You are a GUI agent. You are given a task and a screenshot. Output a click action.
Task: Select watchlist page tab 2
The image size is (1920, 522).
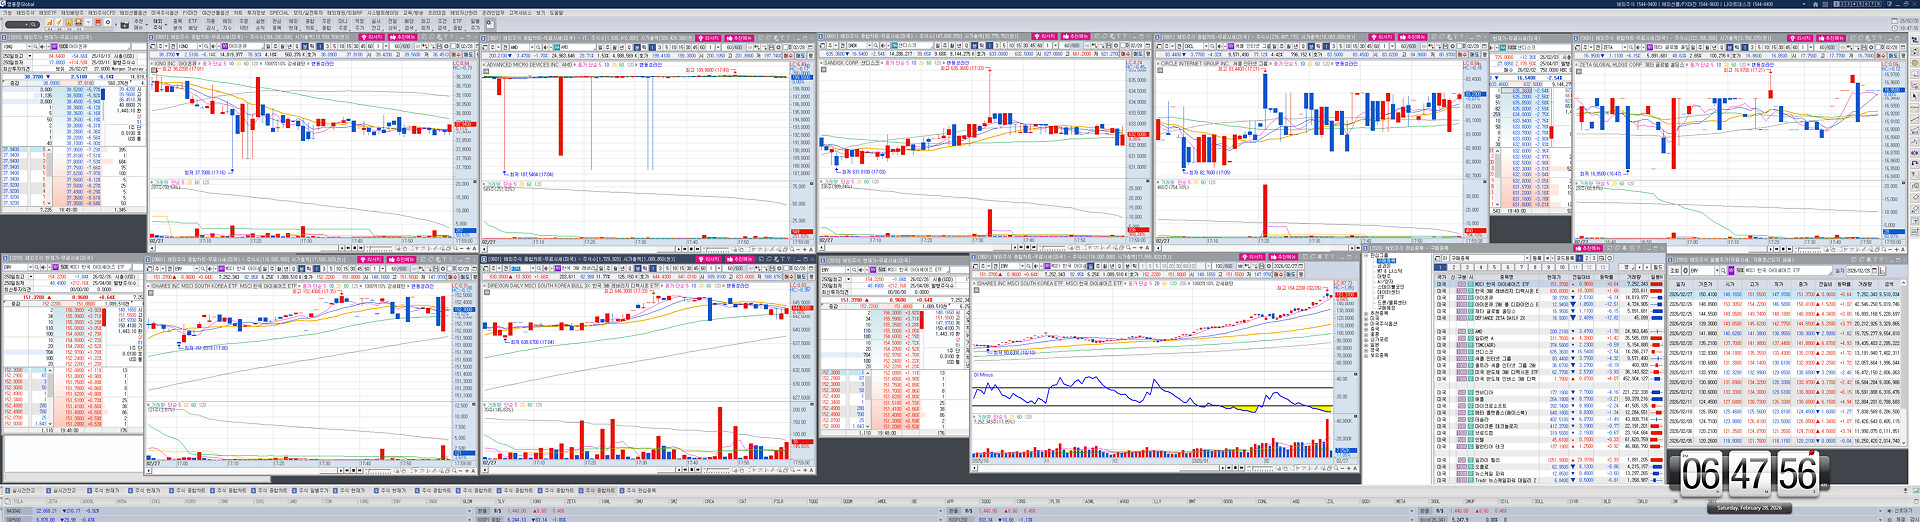pyautogui.click(x=1454, y=267)
